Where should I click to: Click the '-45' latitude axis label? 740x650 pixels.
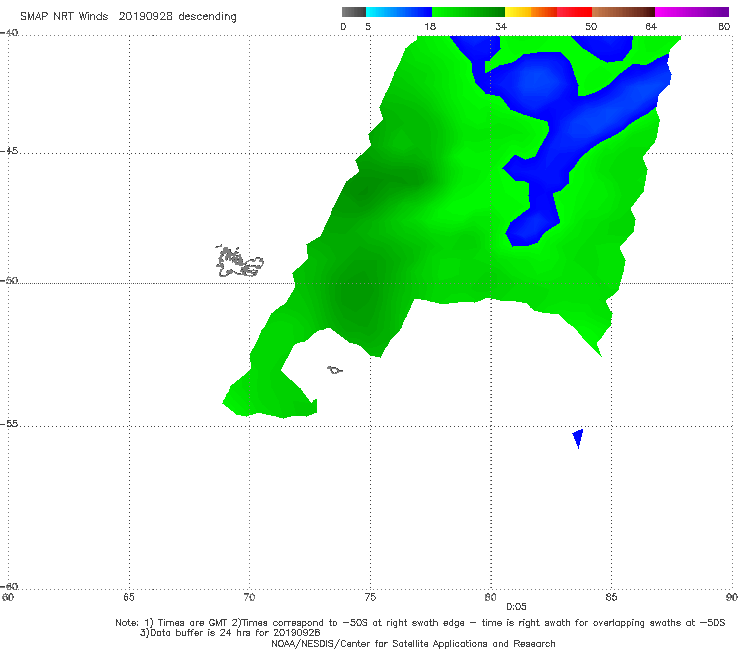pyautogui.click(x=9, y=151)
